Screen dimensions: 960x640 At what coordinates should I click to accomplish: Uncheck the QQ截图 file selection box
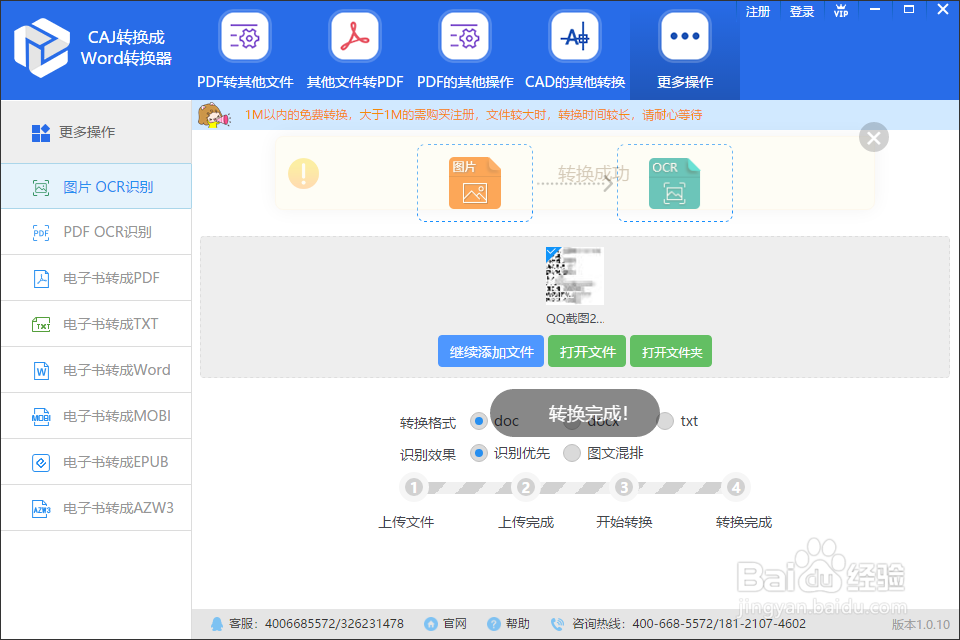551,251
